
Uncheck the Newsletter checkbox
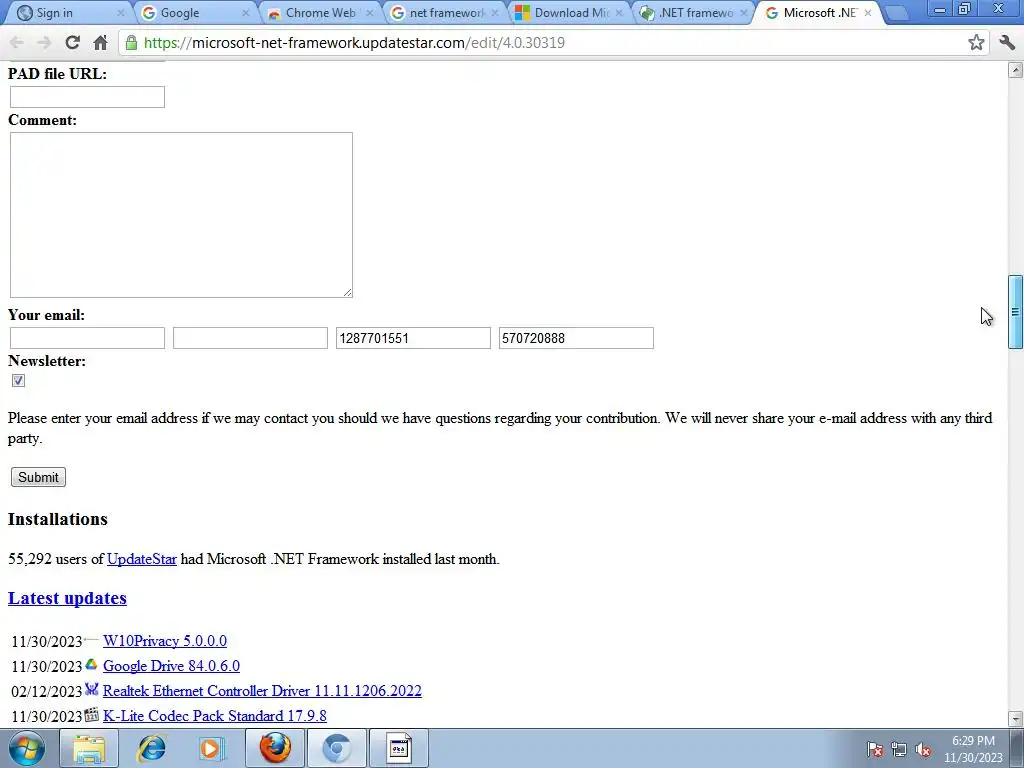point(18,381)
